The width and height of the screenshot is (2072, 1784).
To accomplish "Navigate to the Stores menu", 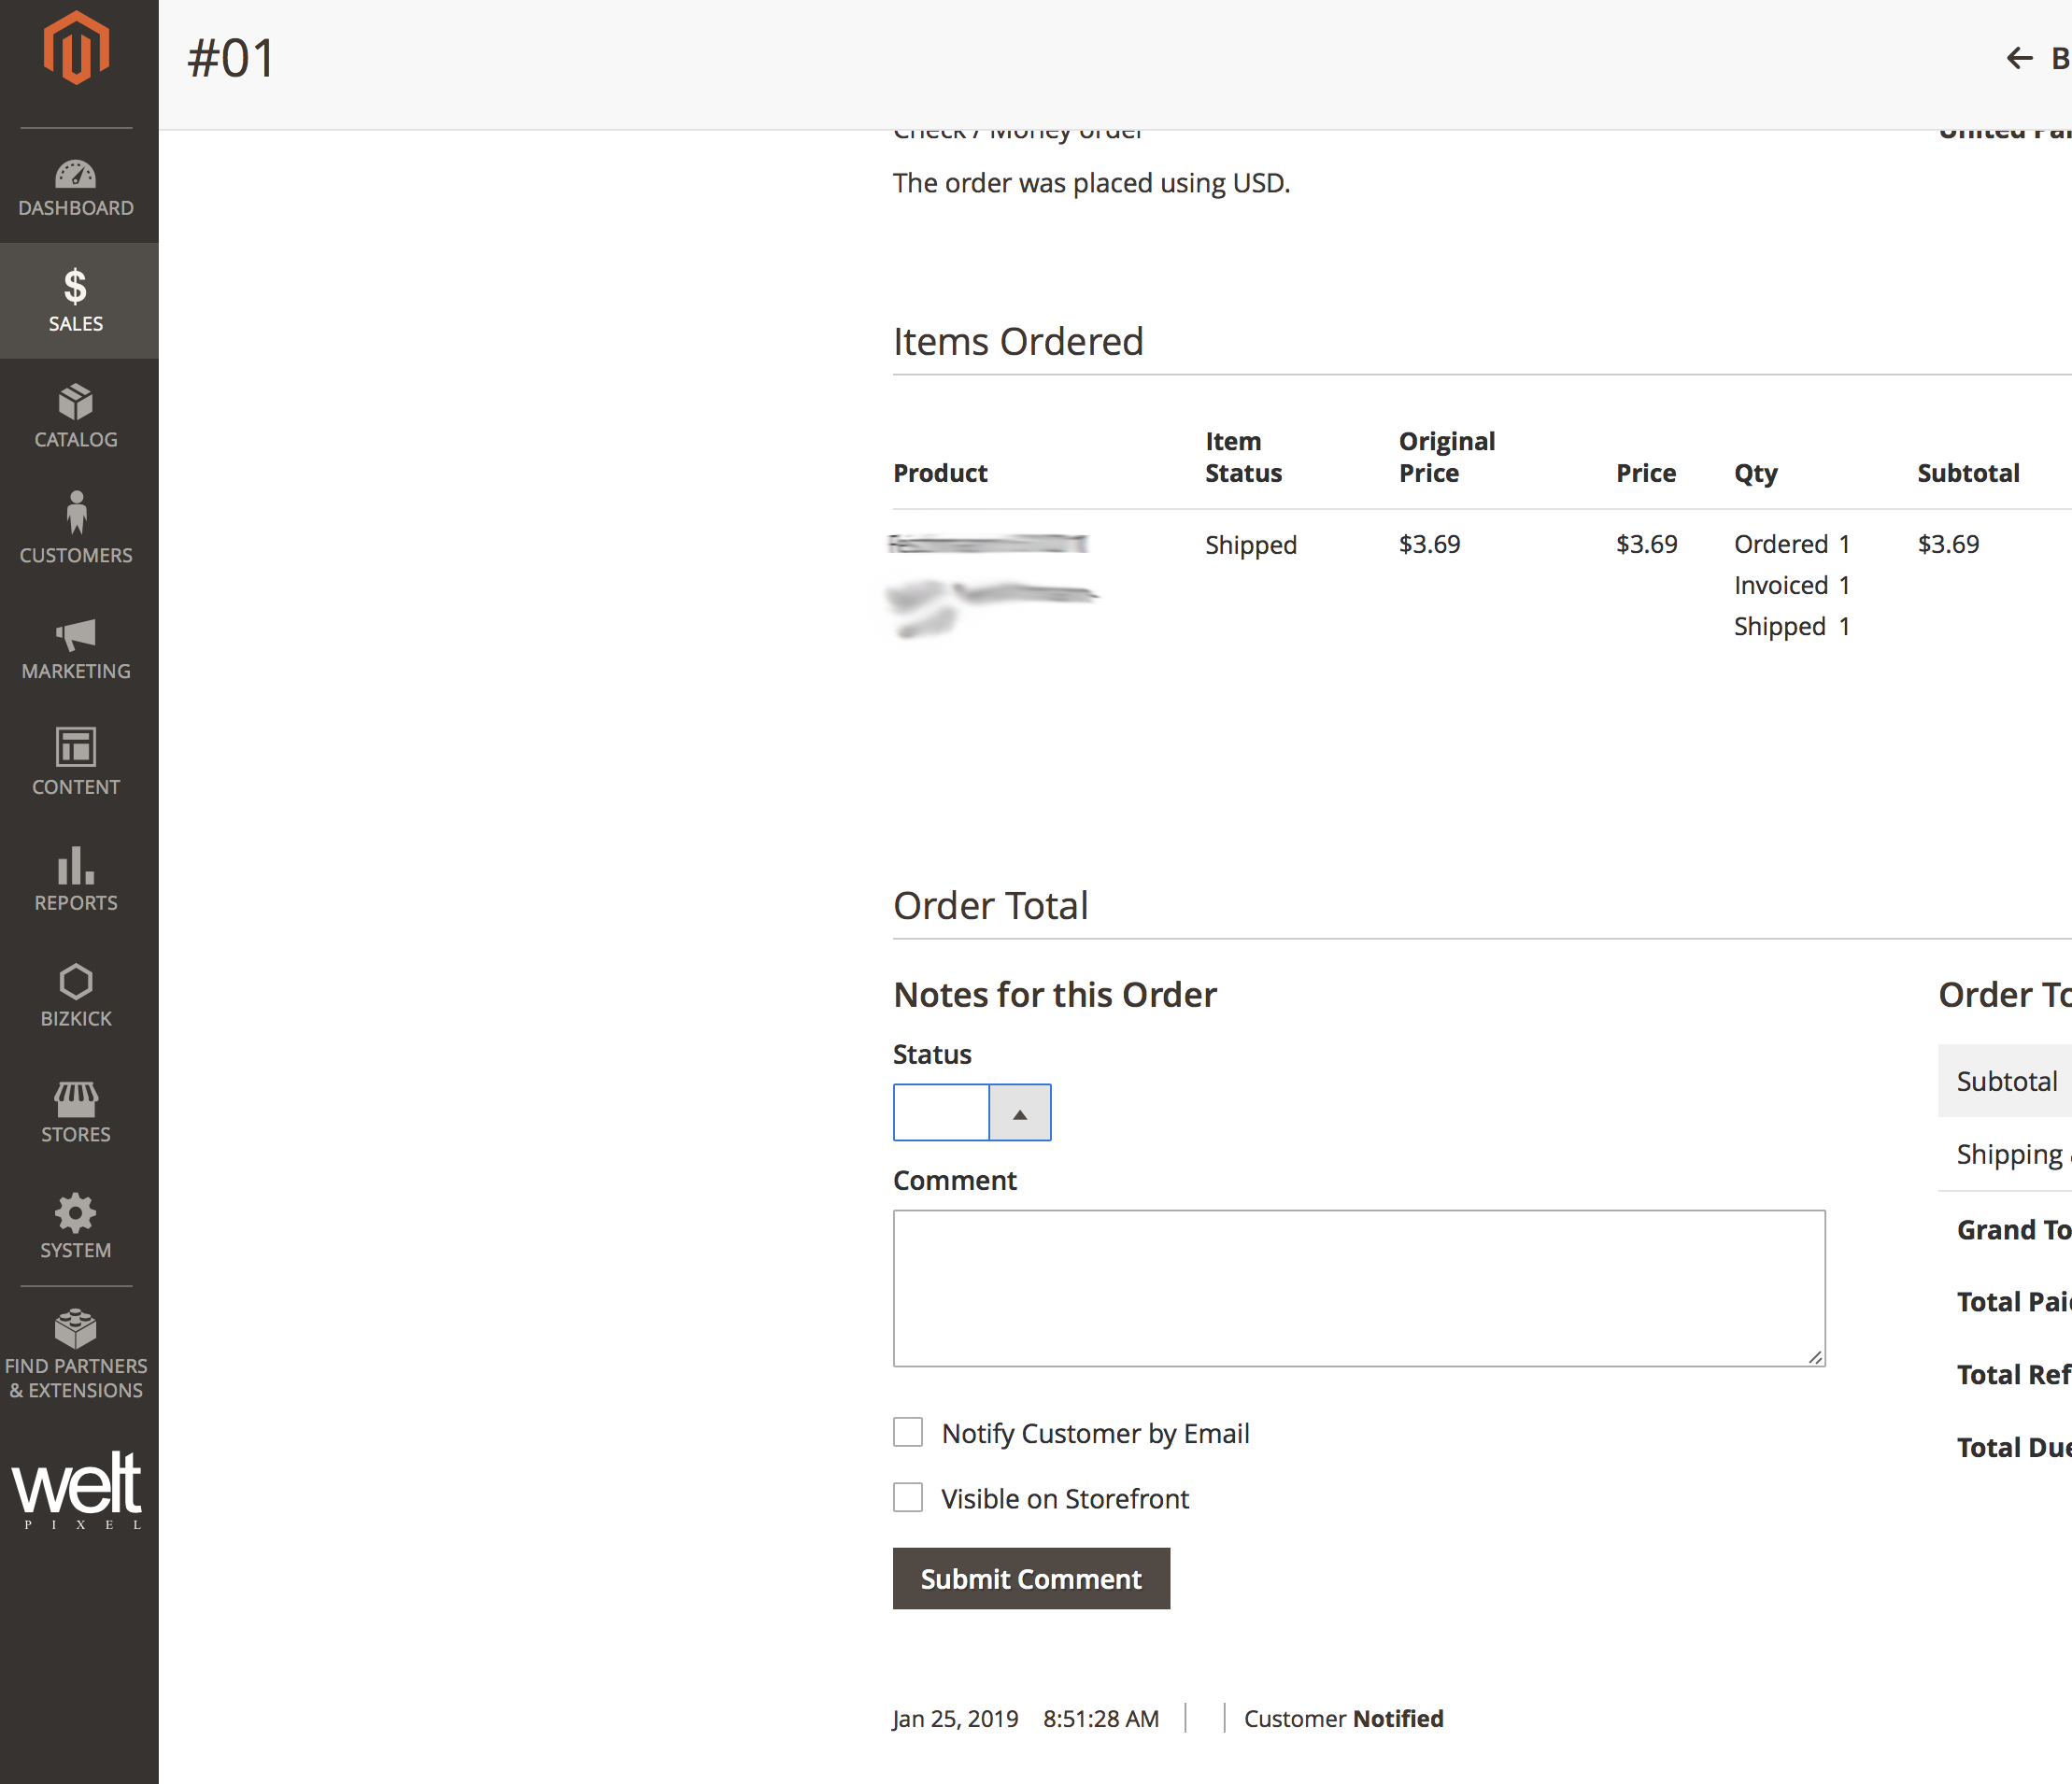I will pos(76,1111).
